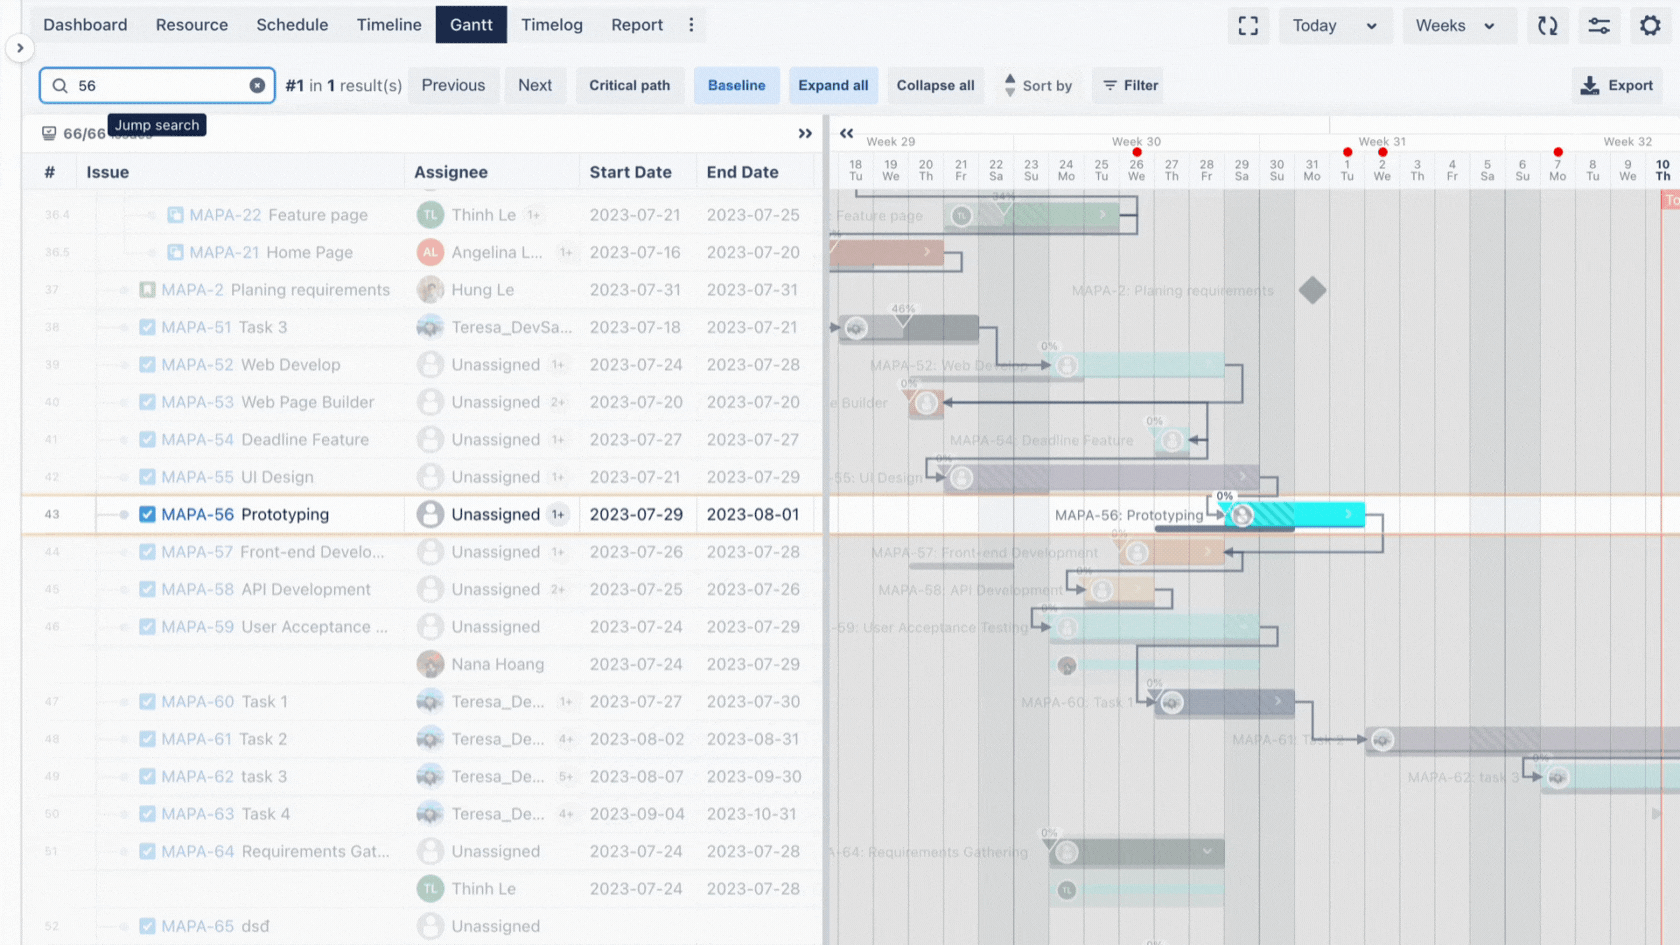This screenshot has height=945, width=1680.
Task: Switch to the Timeline tab
Action: [388, 25]
